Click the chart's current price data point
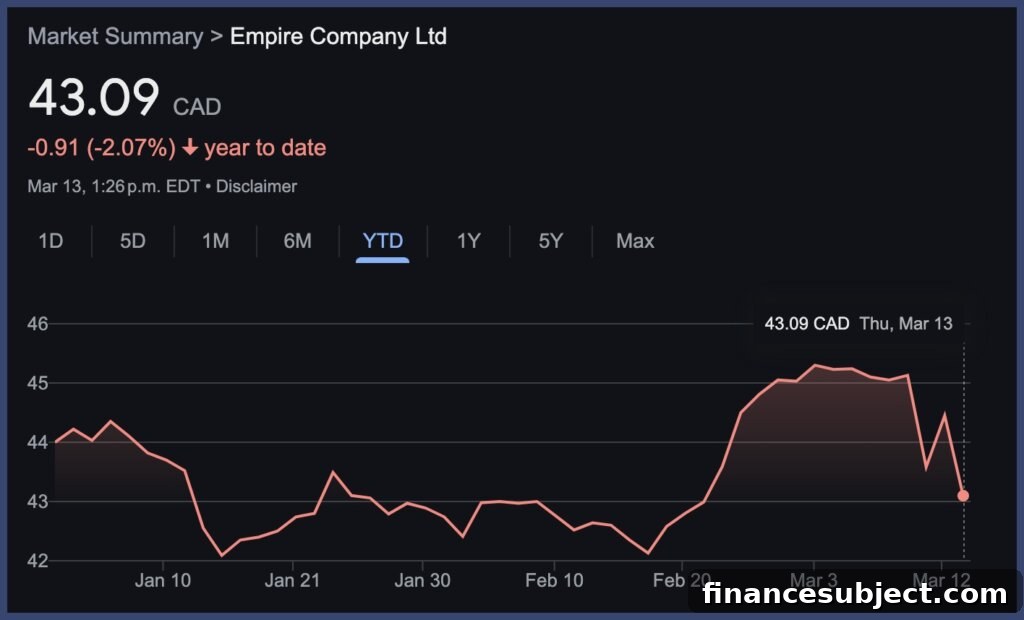Screen dimensions: 1024x620 (x=963, y=496)
